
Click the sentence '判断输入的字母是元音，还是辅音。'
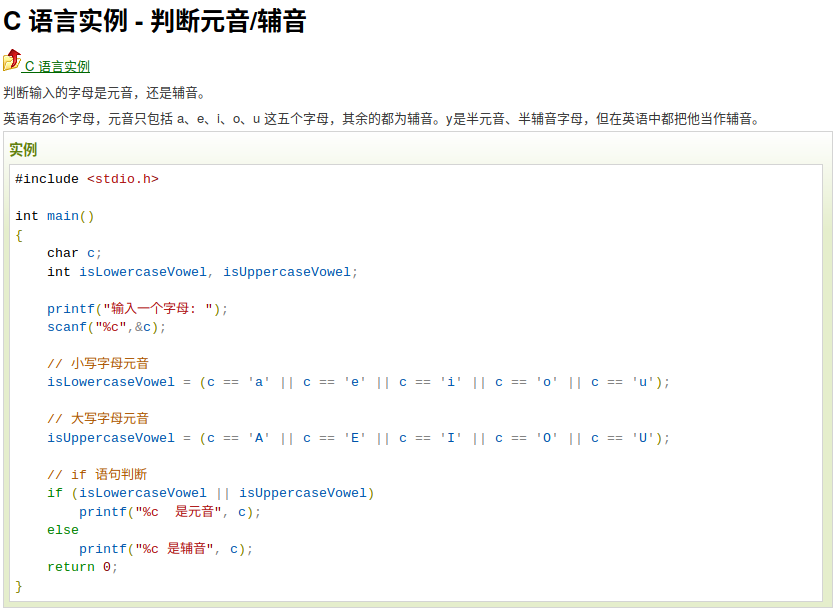click(104, 93)
